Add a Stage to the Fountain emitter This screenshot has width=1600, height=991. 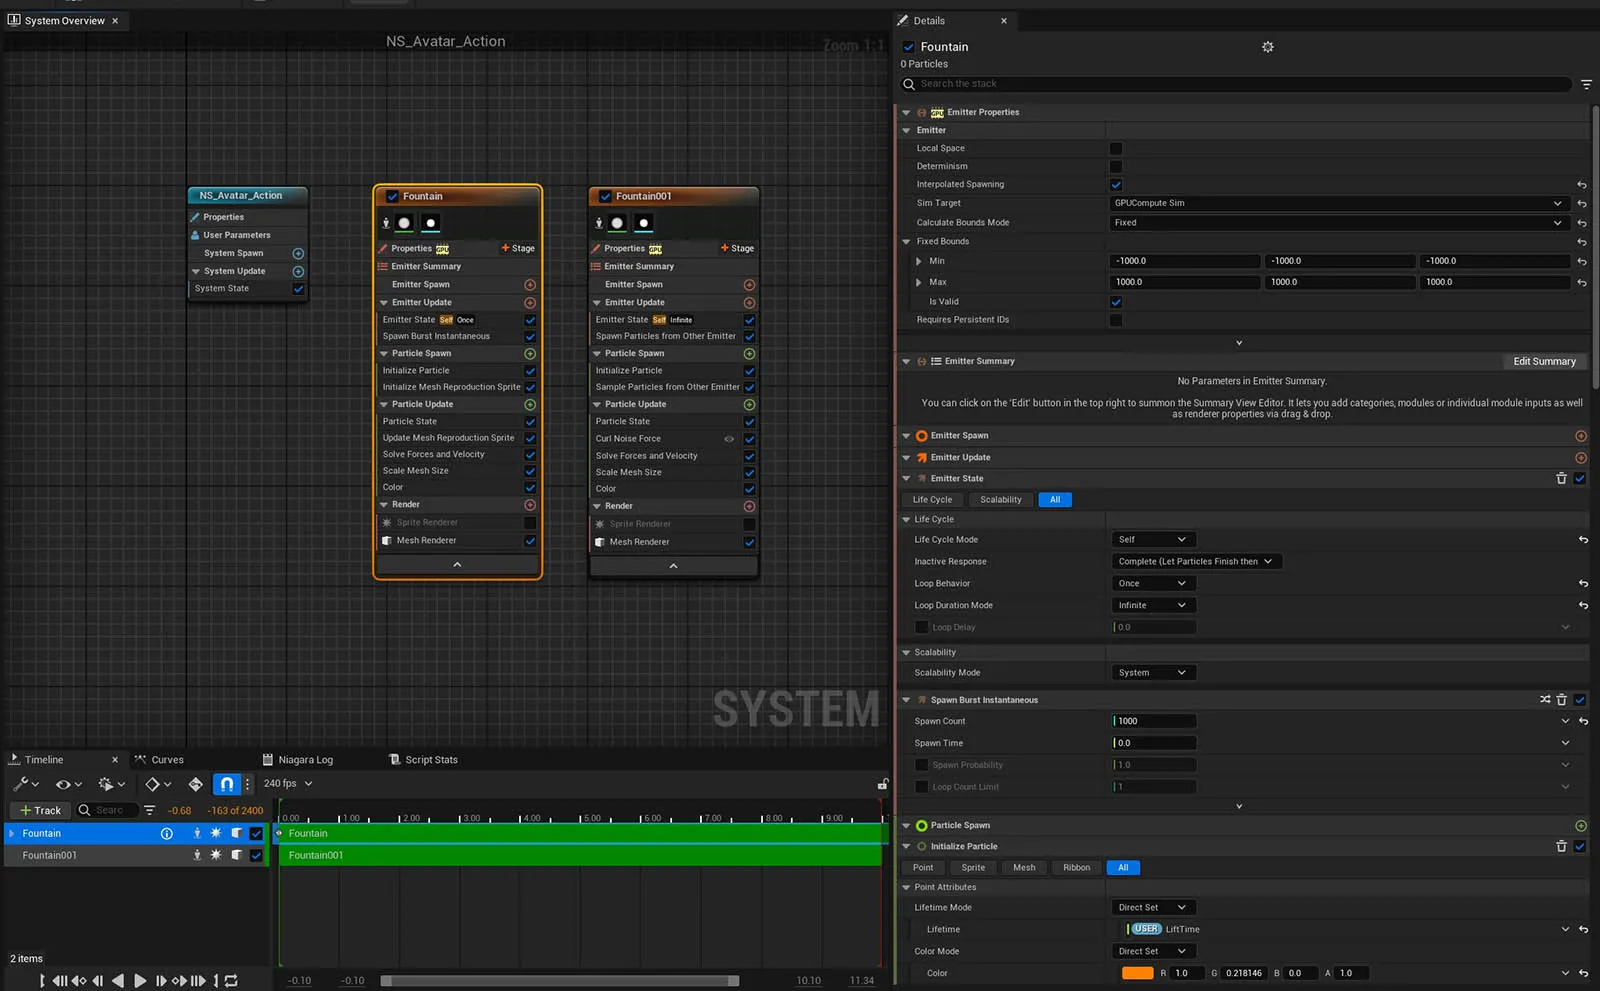pyautogui.click(x=518, y=249)
